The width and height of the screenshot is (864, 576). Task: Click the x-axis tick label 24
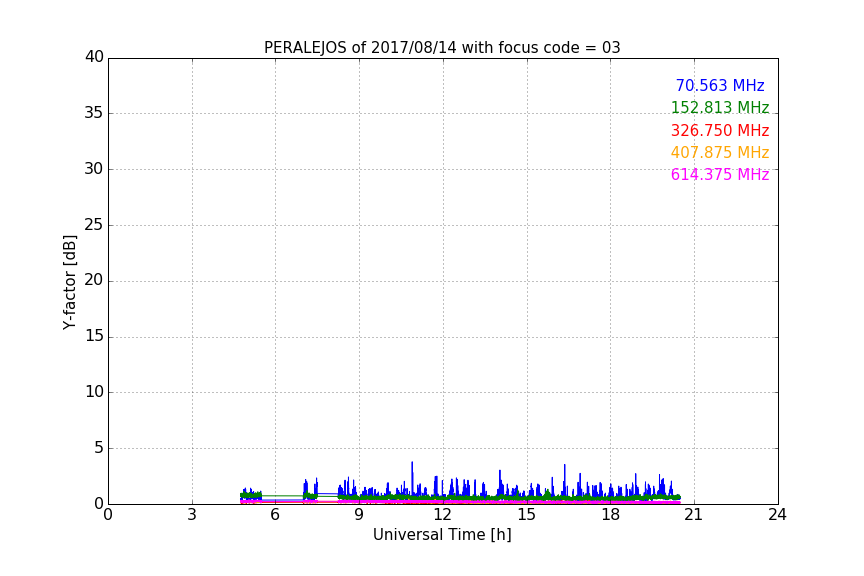pyautogui.click(x=777, y=515)
